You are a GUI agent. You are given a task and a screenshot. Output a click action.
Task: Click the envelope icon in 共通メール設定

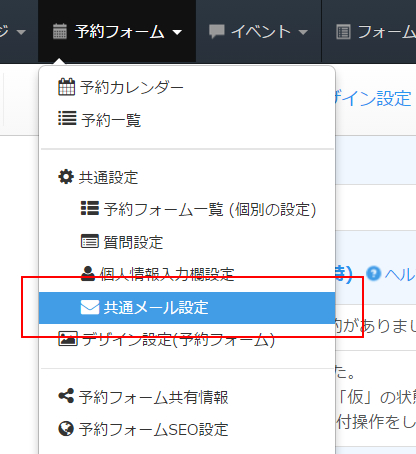(x=90, y=307)
